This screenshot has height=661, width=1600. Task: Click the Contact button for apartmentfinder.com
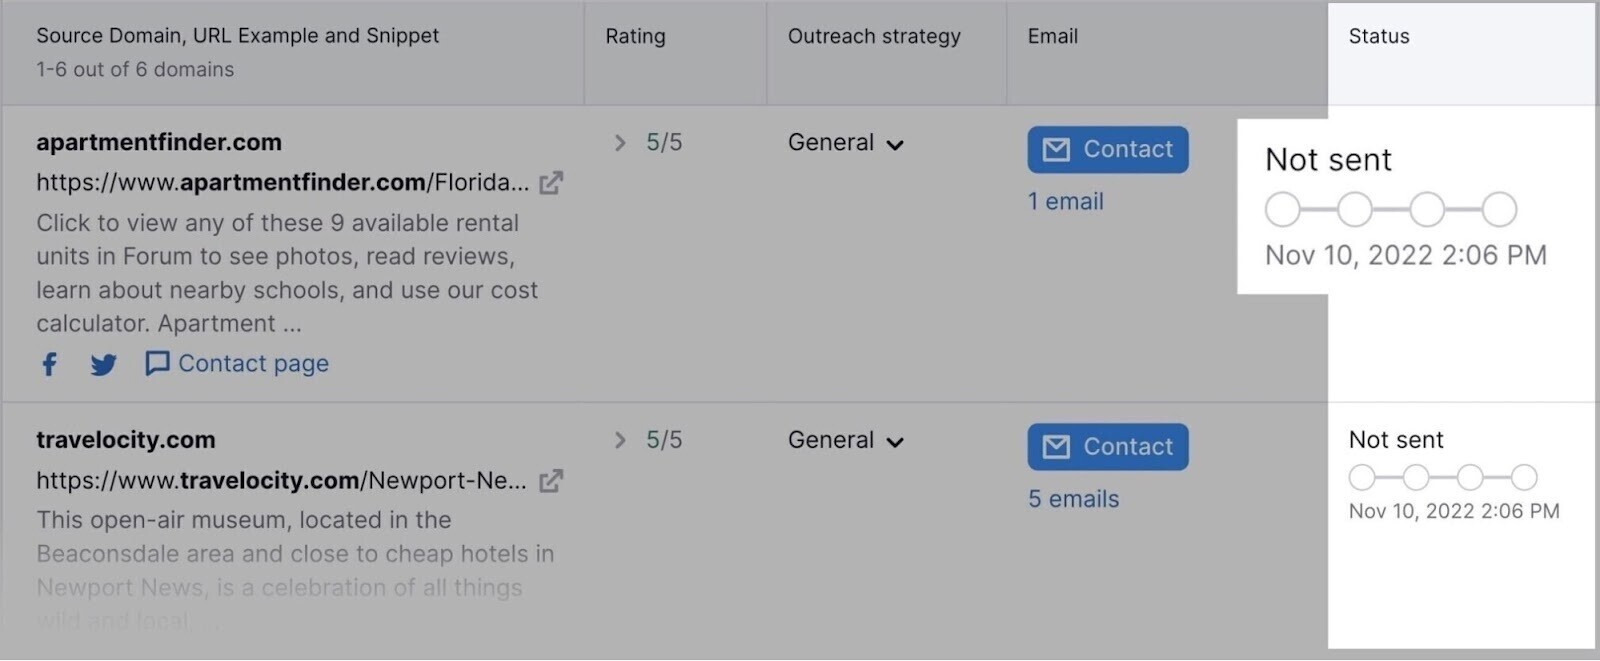(x=1107, y=149)
